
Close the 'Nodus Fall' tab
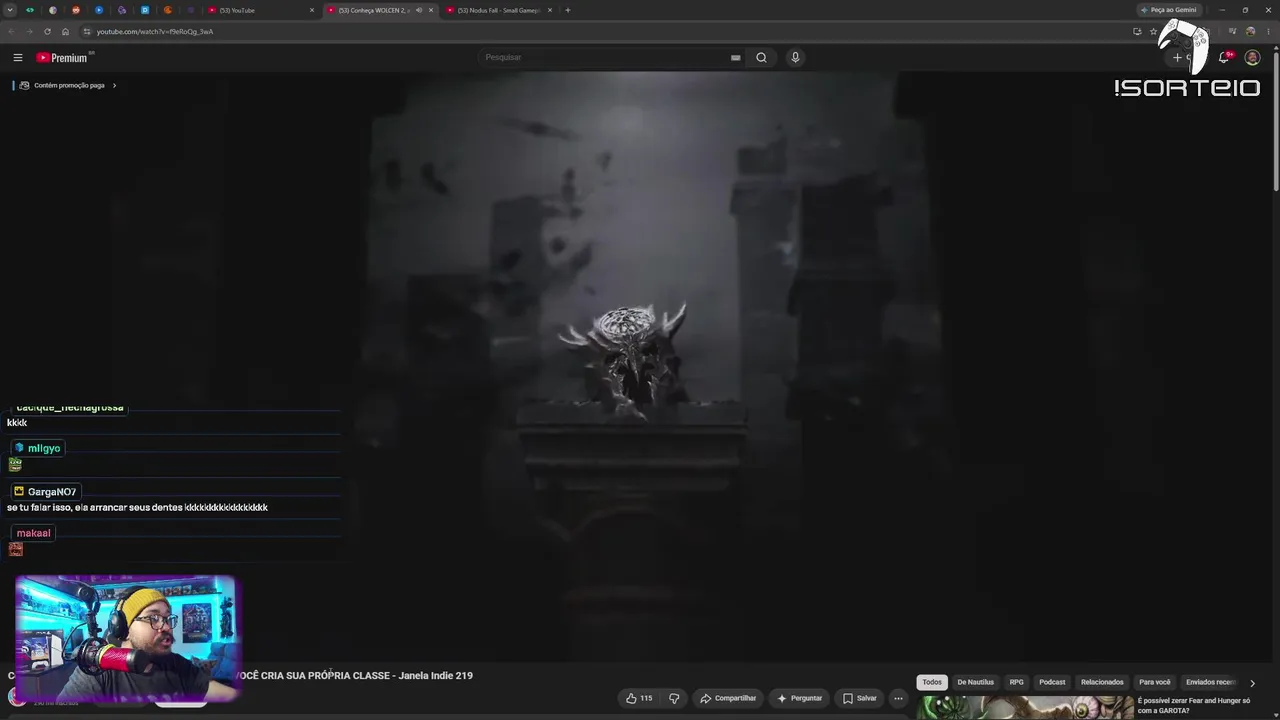[x=549, y=10]
